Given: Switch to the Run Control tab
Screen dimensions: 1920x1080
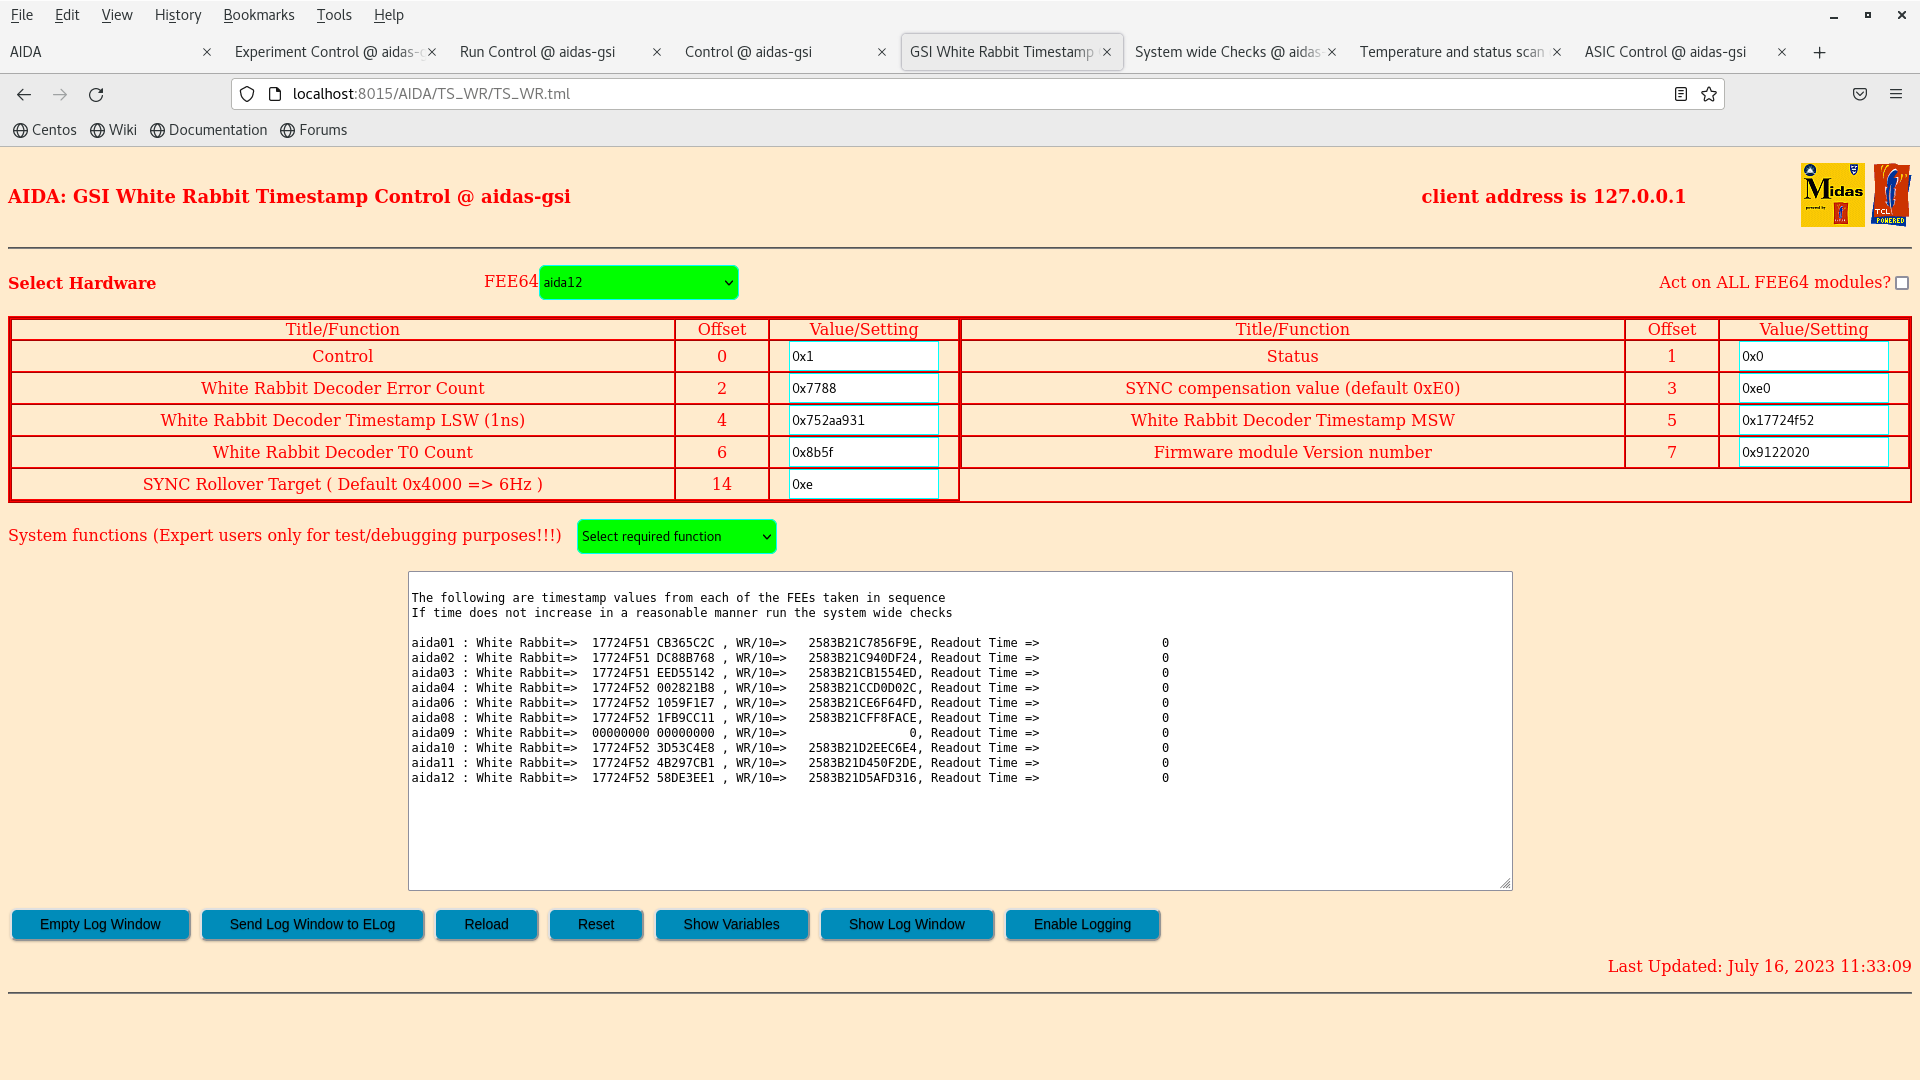Looking at the screenshot, I should [x=538, y=52].
